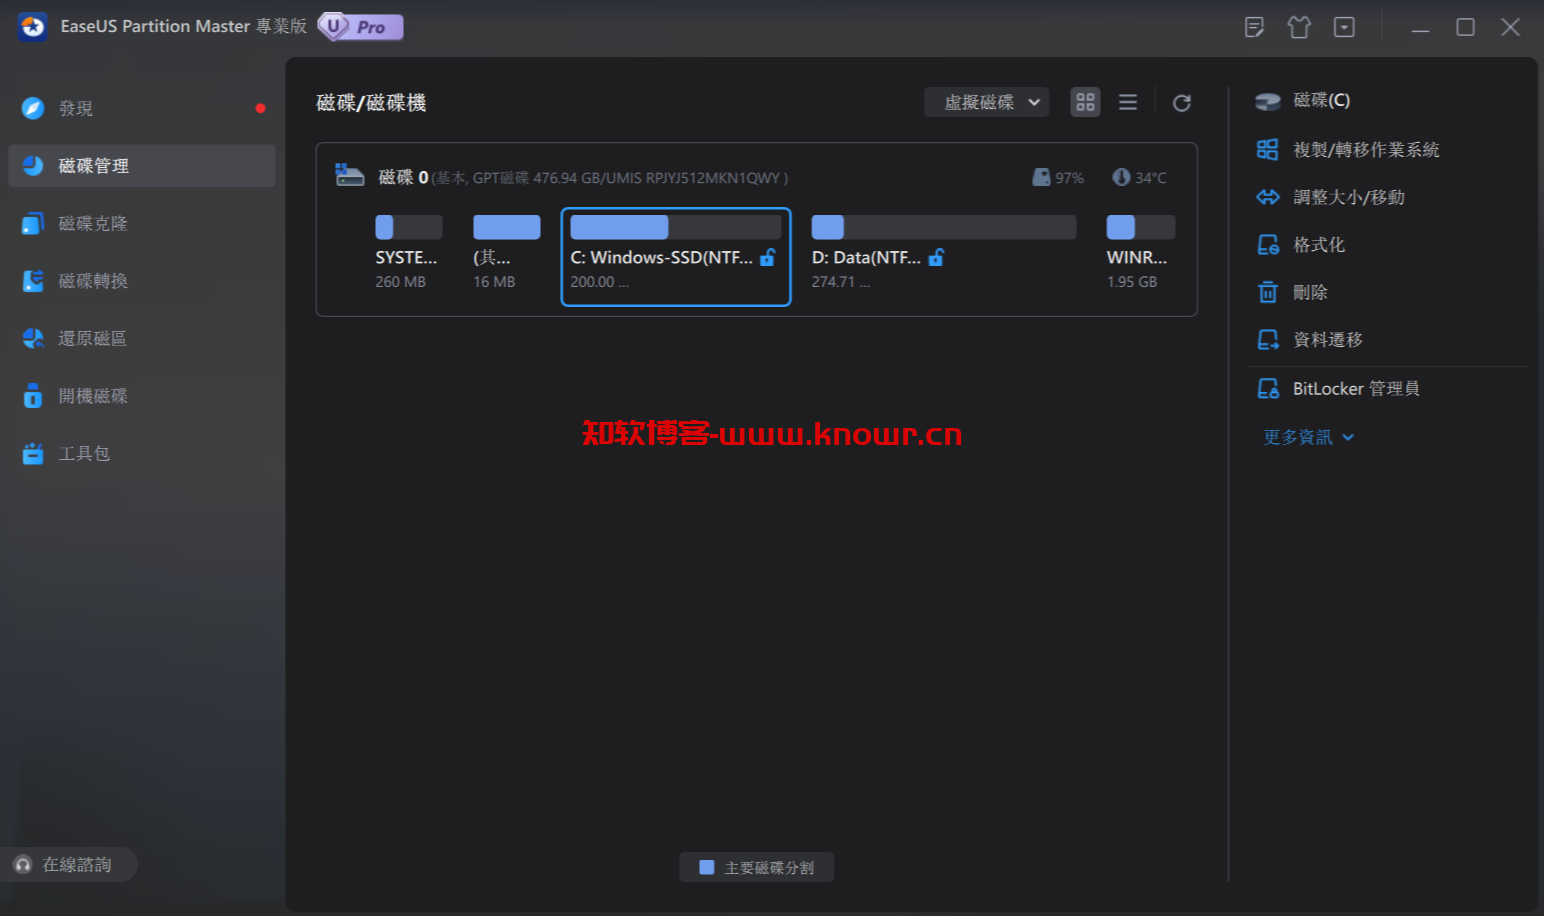Viewport: 1544px width, 916px height.
Task: Open 還原磁區 partition recovery section
Action: tap(141, 338)
